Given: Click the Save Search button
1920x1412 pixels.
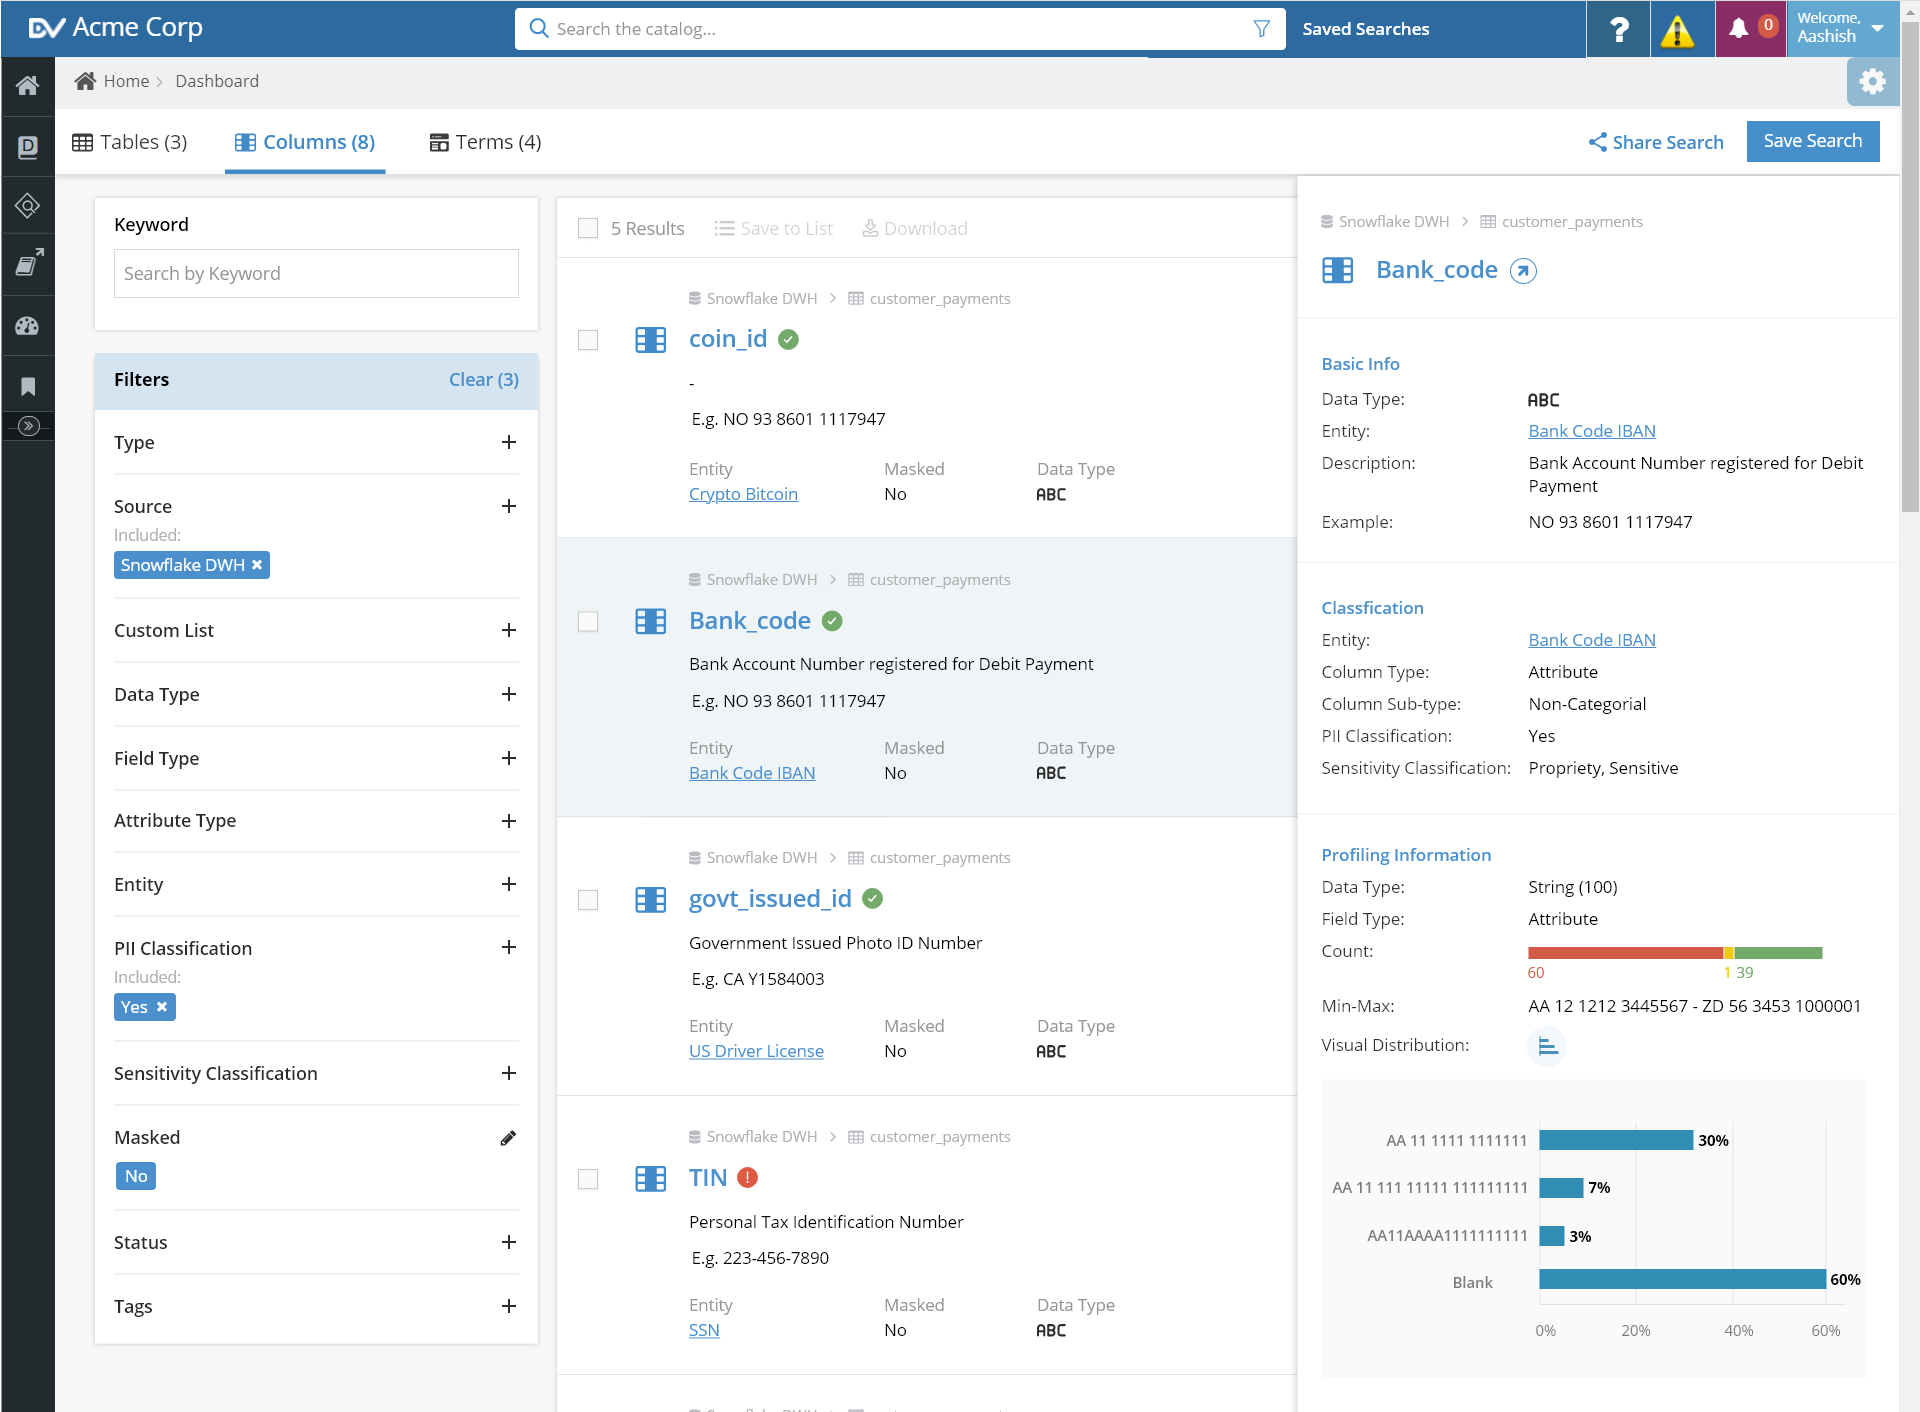Looking at the screenshot, I should [1812, 141].
